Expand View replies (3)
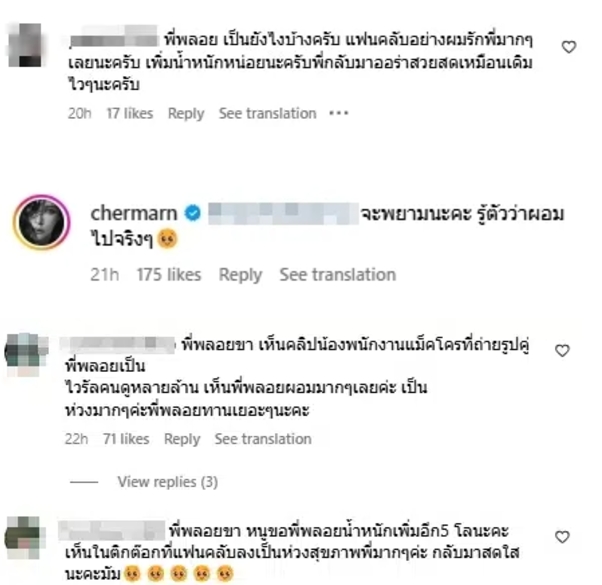Image resolution: width=602 pixels, height=585 pixels. (168, 482)
